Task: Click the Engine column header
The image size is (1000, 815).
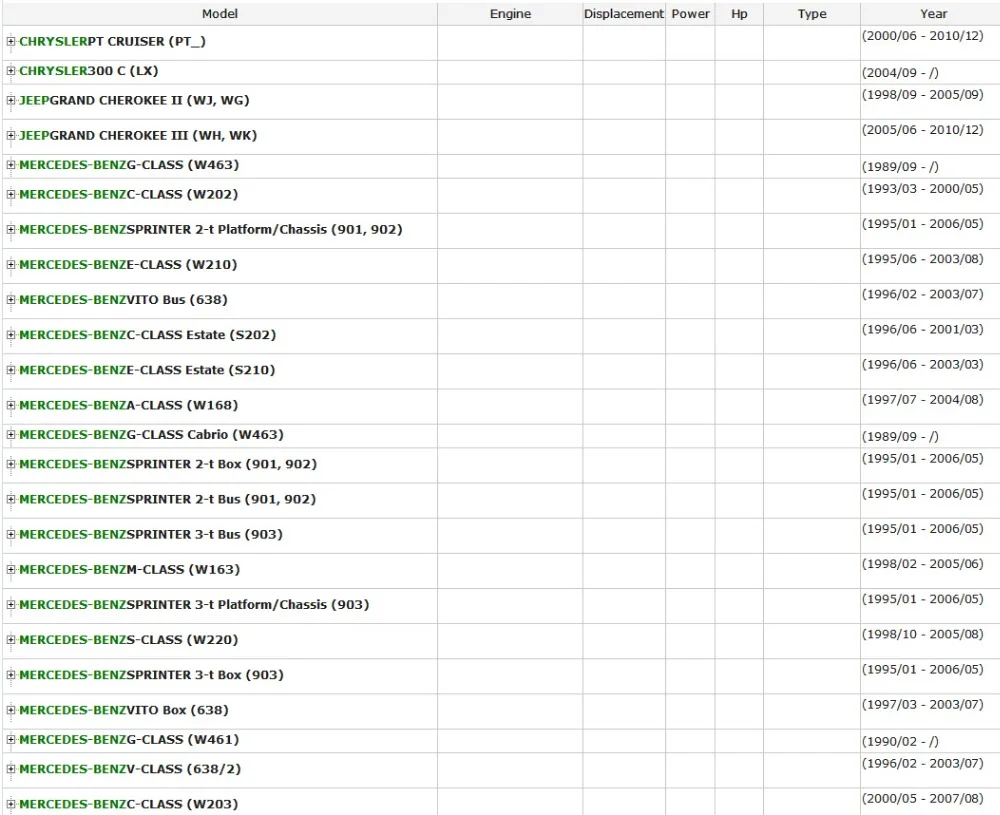Action: [x=510, y=14]
